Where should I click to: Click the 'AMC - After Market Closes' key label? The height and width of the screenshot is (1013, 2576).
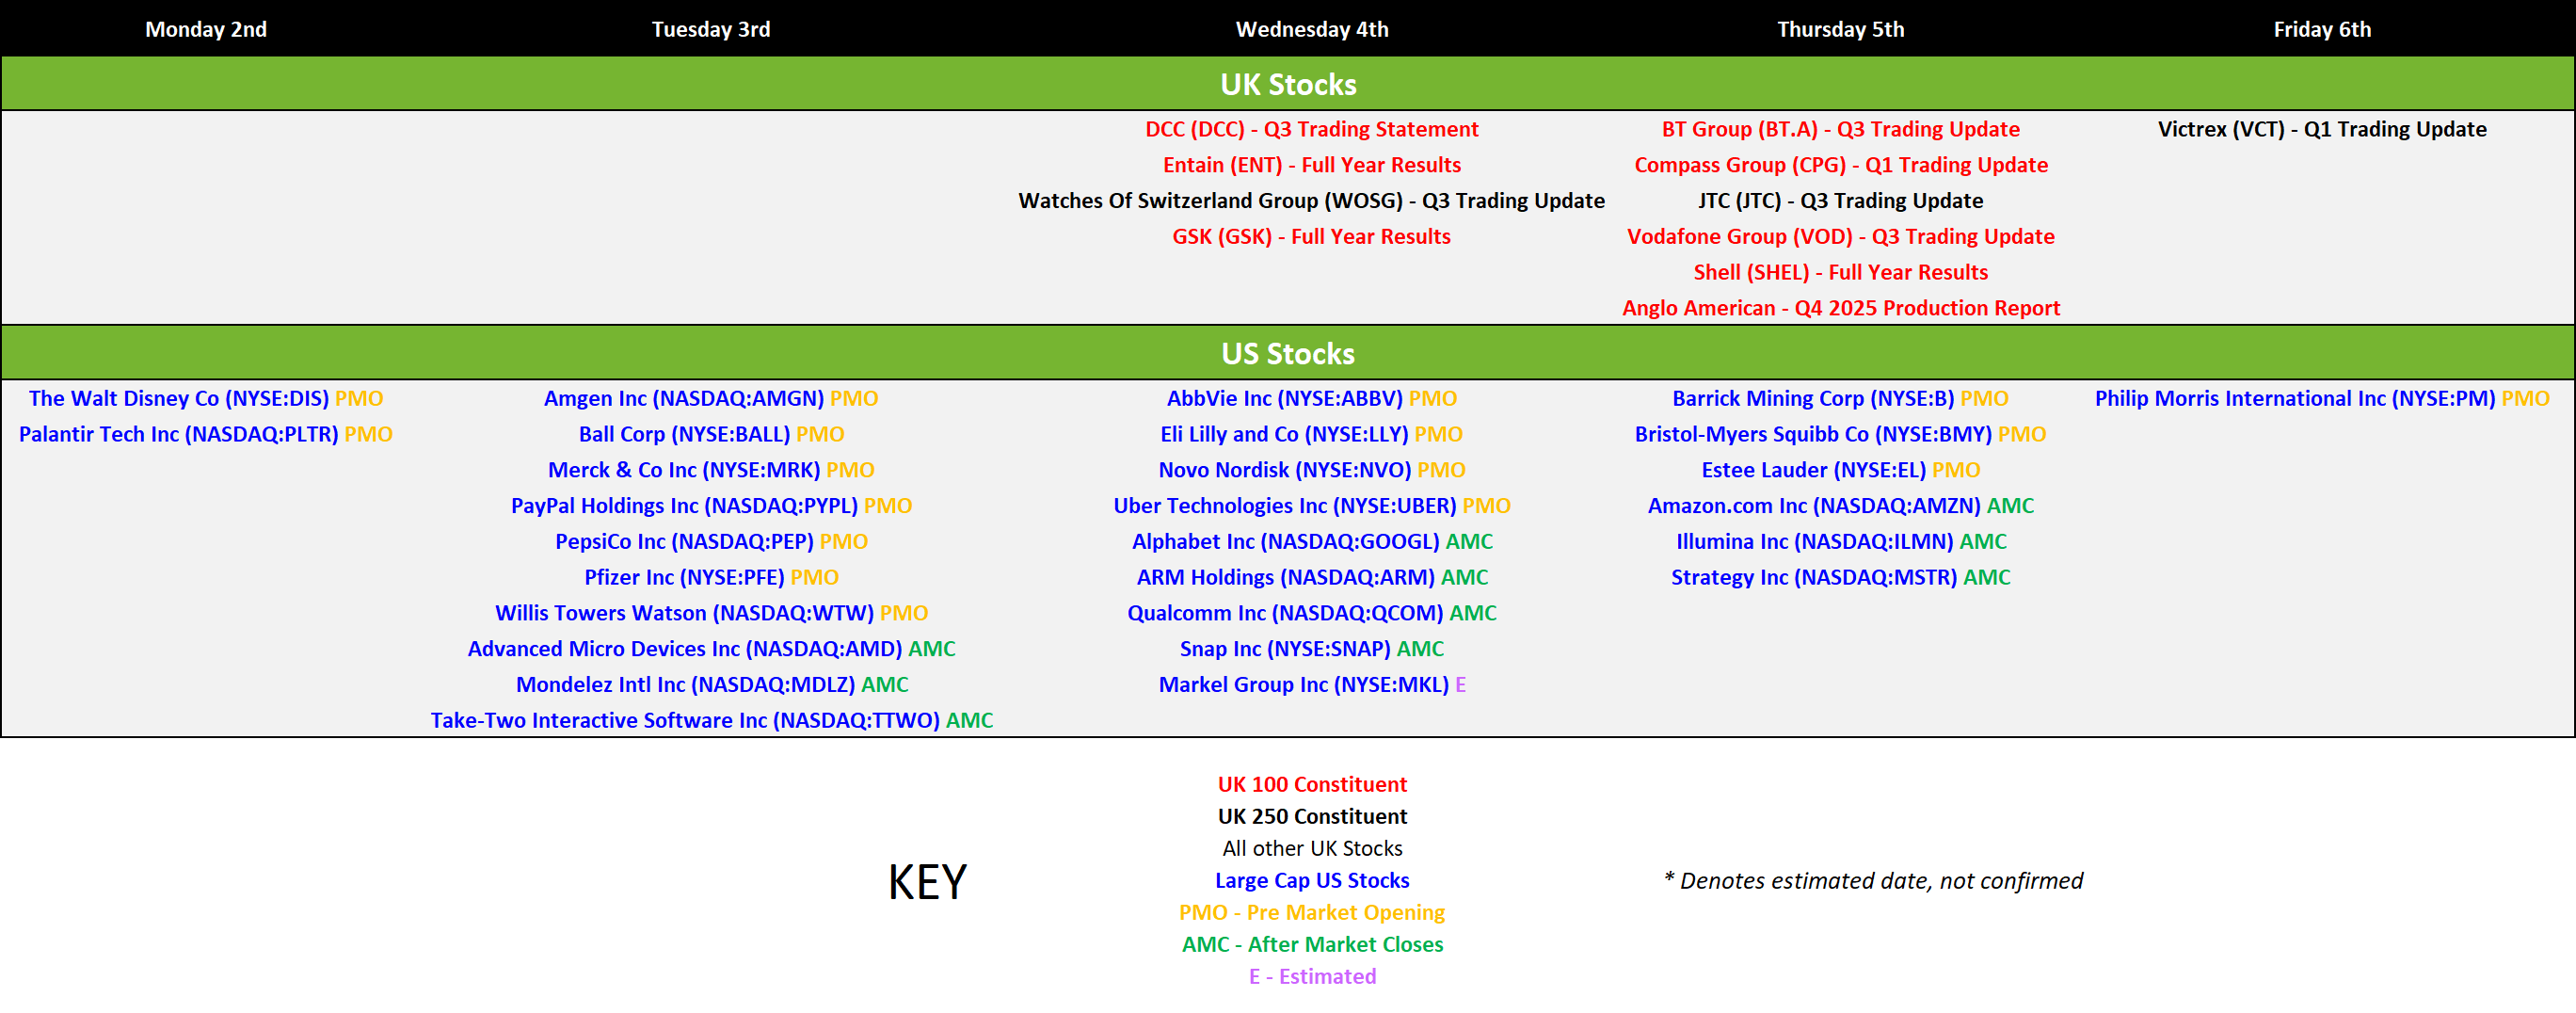click(x=1312, y=944)
